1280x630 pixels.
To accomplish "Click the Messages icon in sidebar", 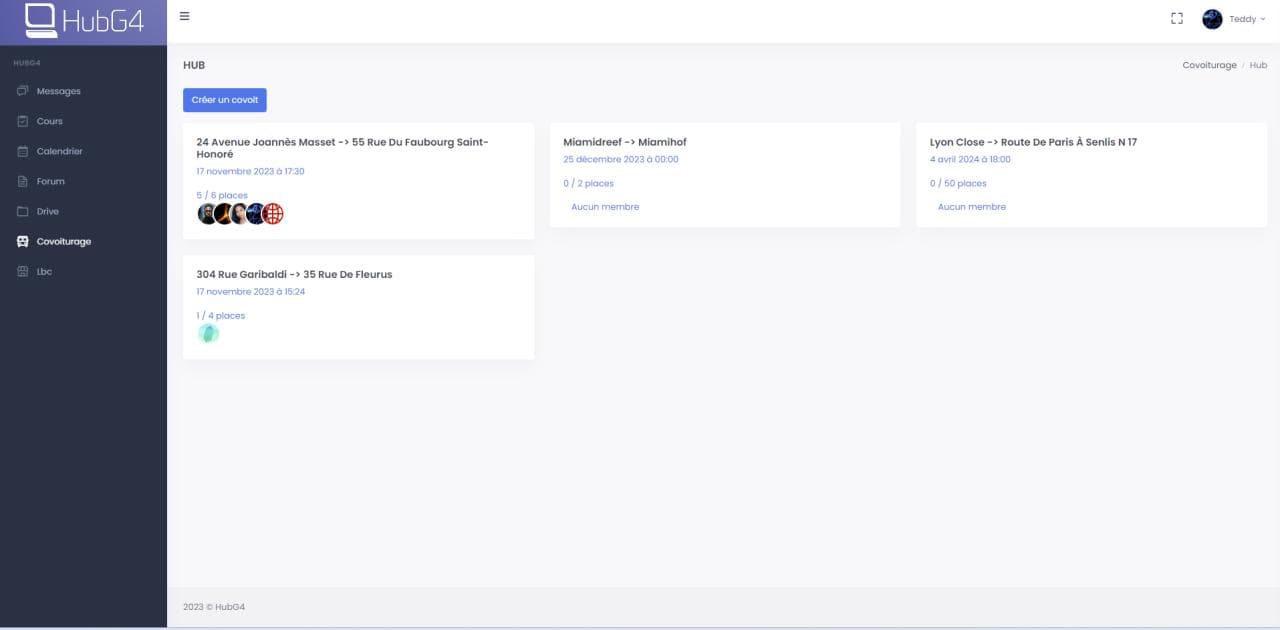I will coord(23,91).
